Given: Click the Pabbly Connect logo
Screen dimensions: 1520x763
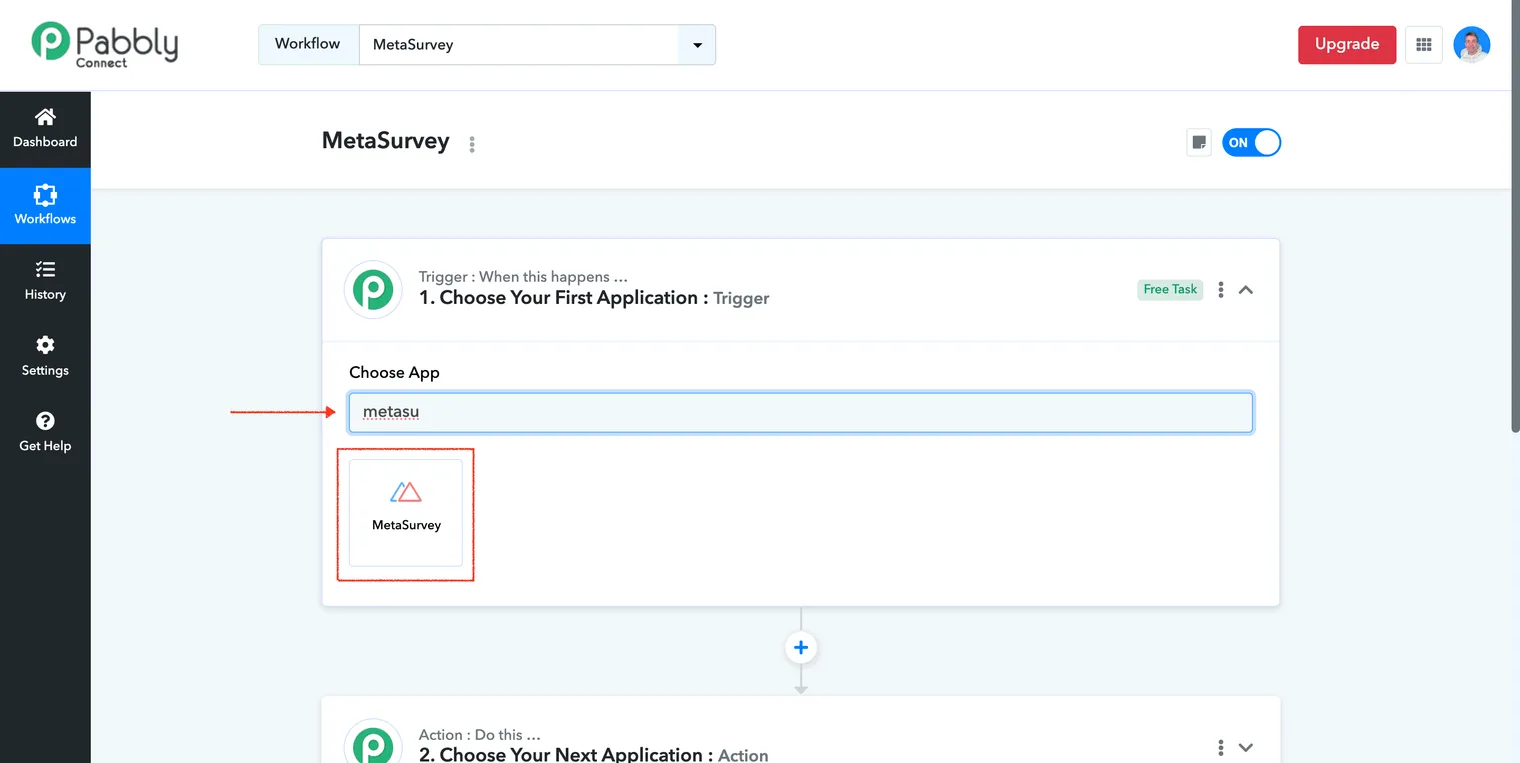Looking at the screenshot, I should pos(105,44).
